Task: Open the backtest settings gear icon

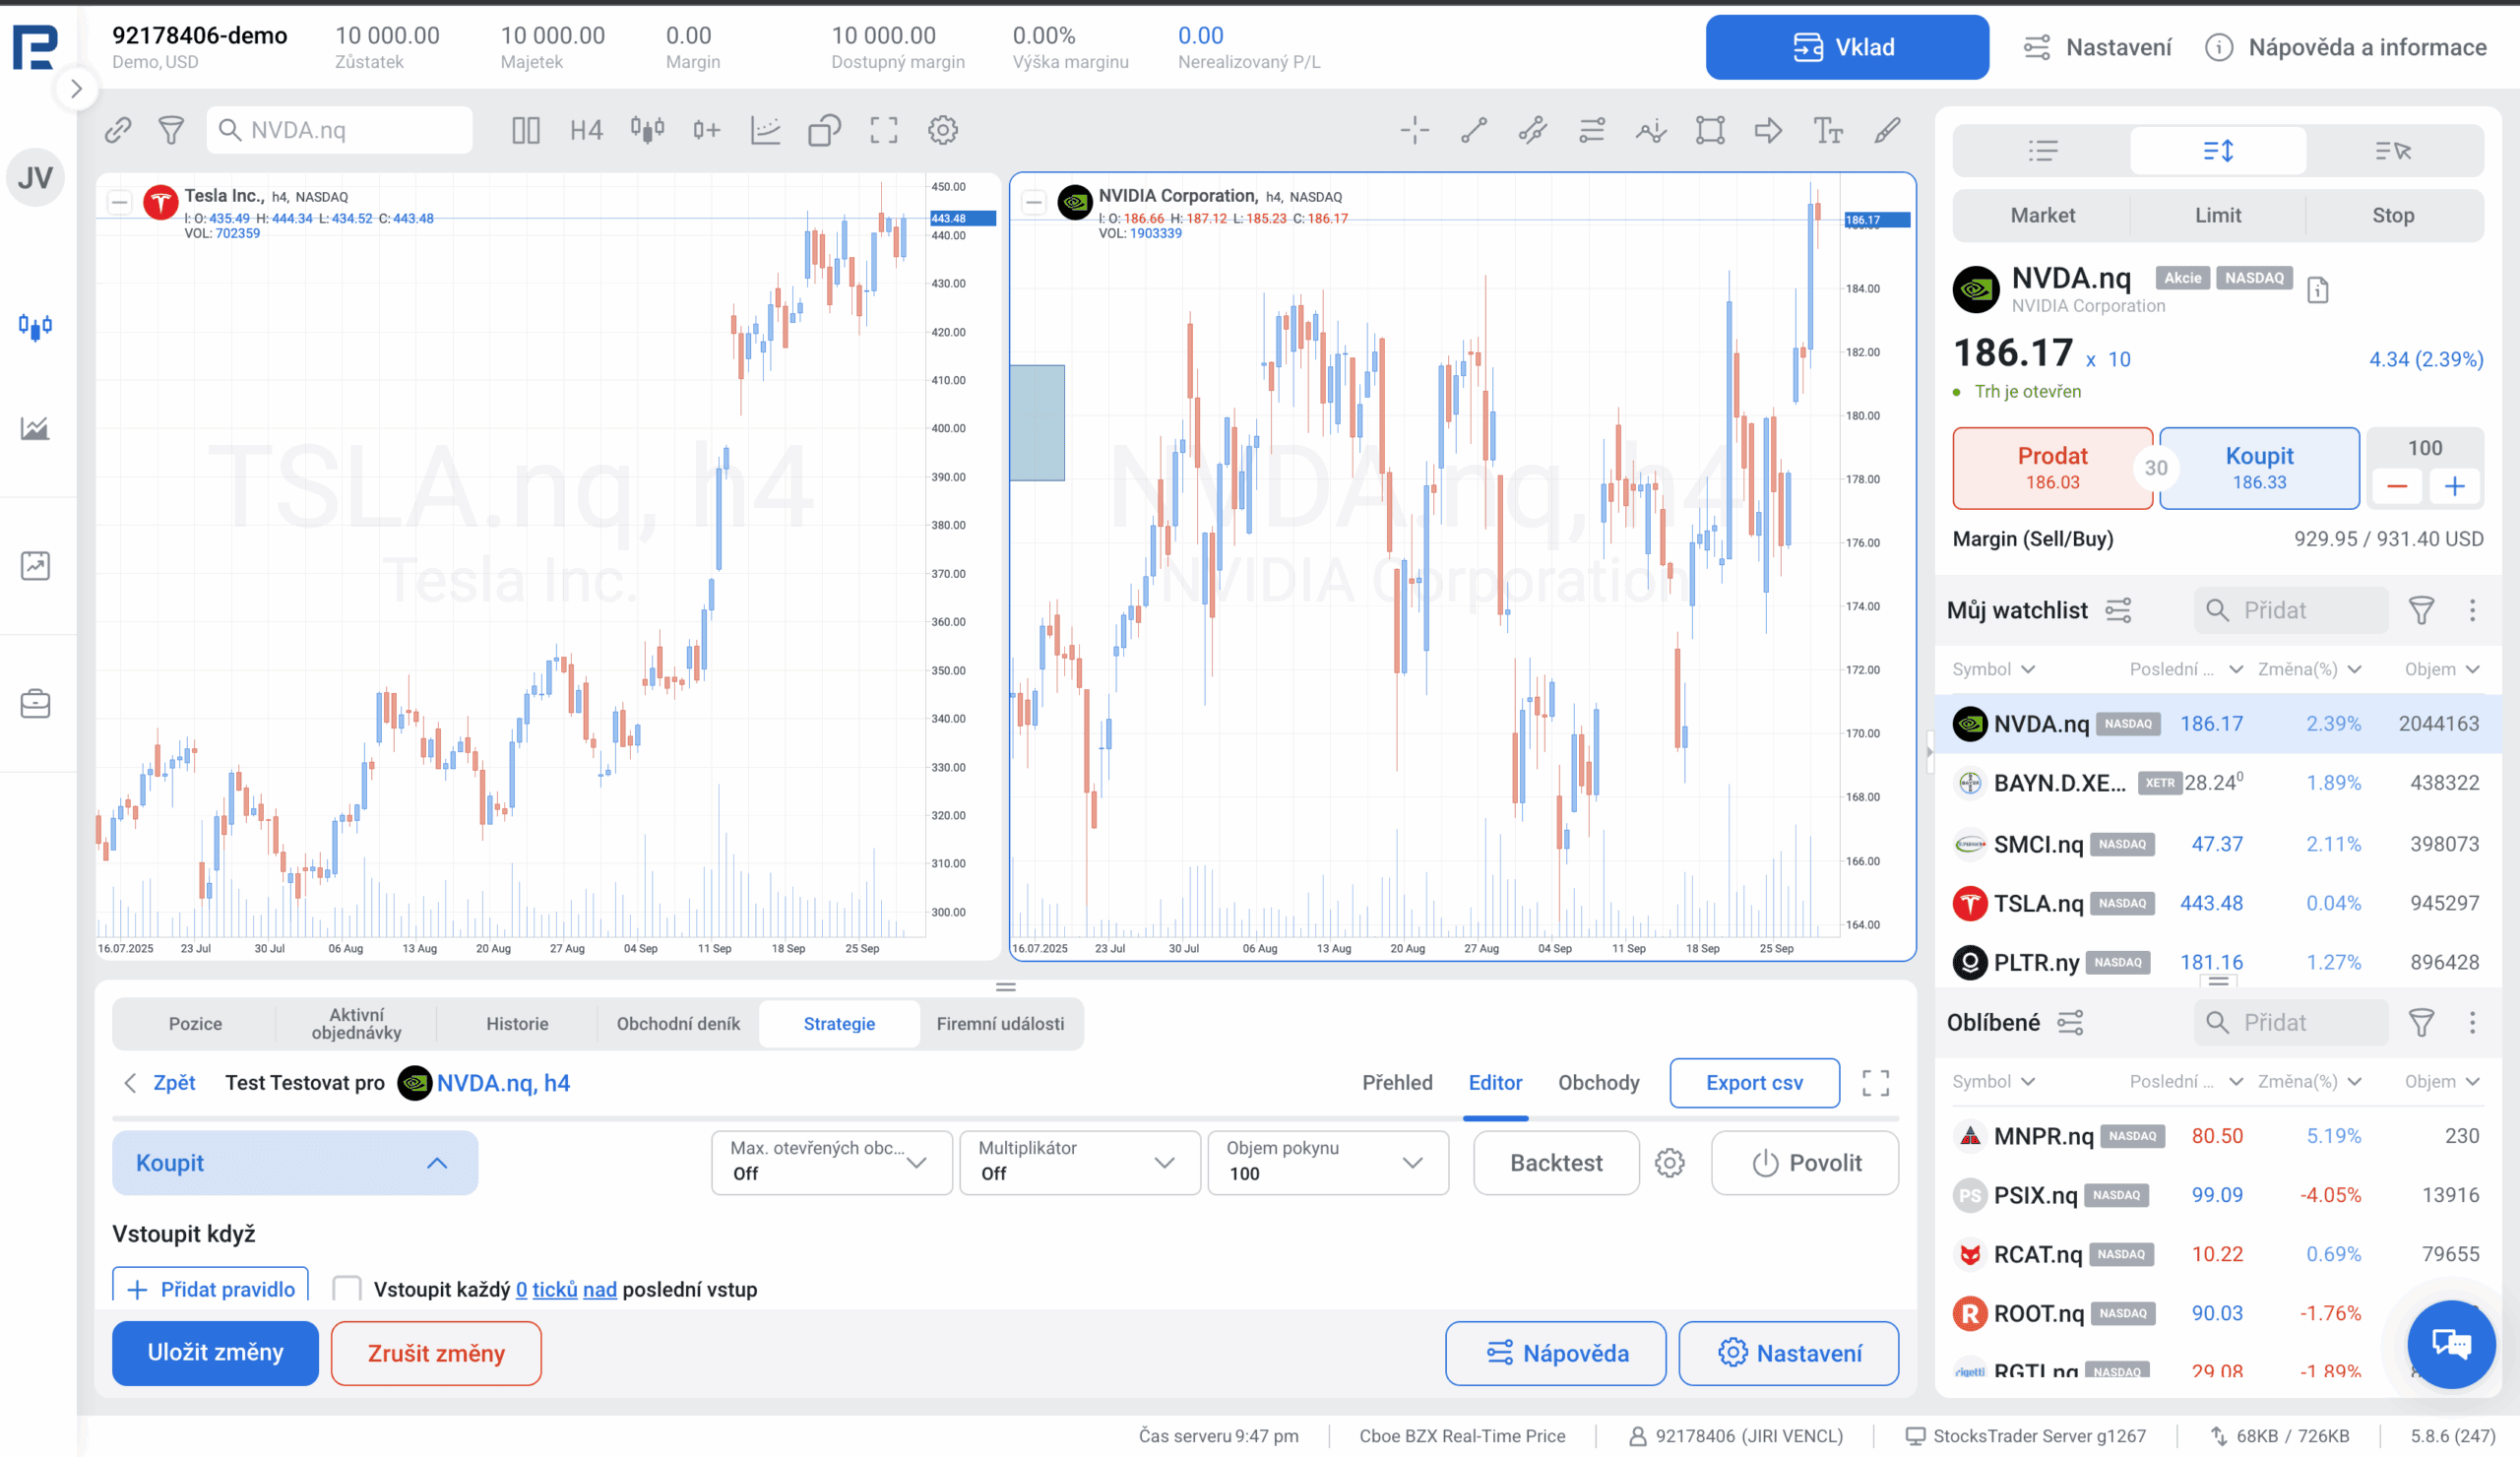Action: (1669, 1162)
